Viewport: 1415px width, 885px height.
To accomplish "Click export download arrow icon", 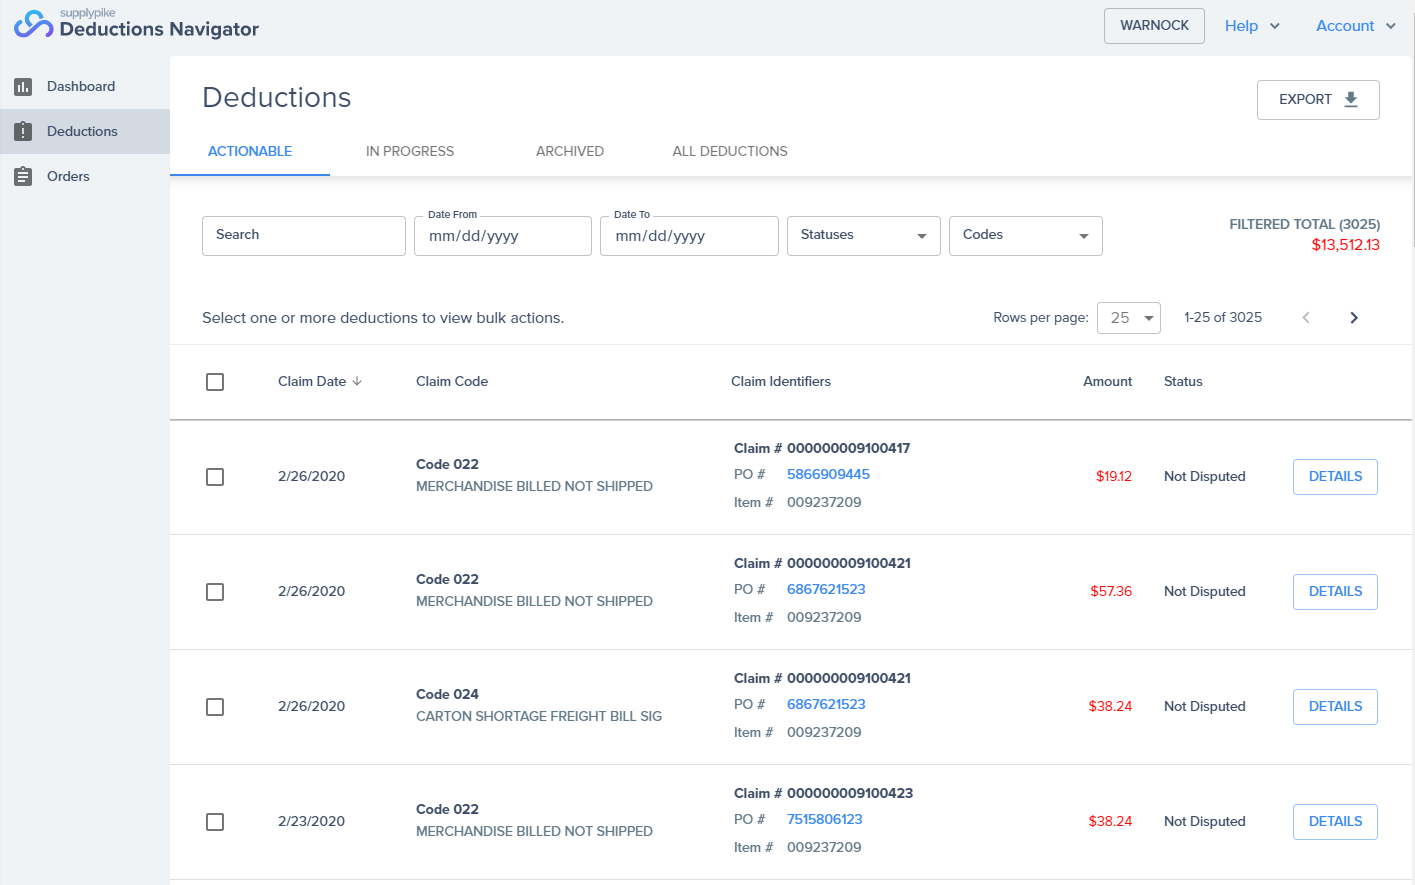I will click(1351, 99).
